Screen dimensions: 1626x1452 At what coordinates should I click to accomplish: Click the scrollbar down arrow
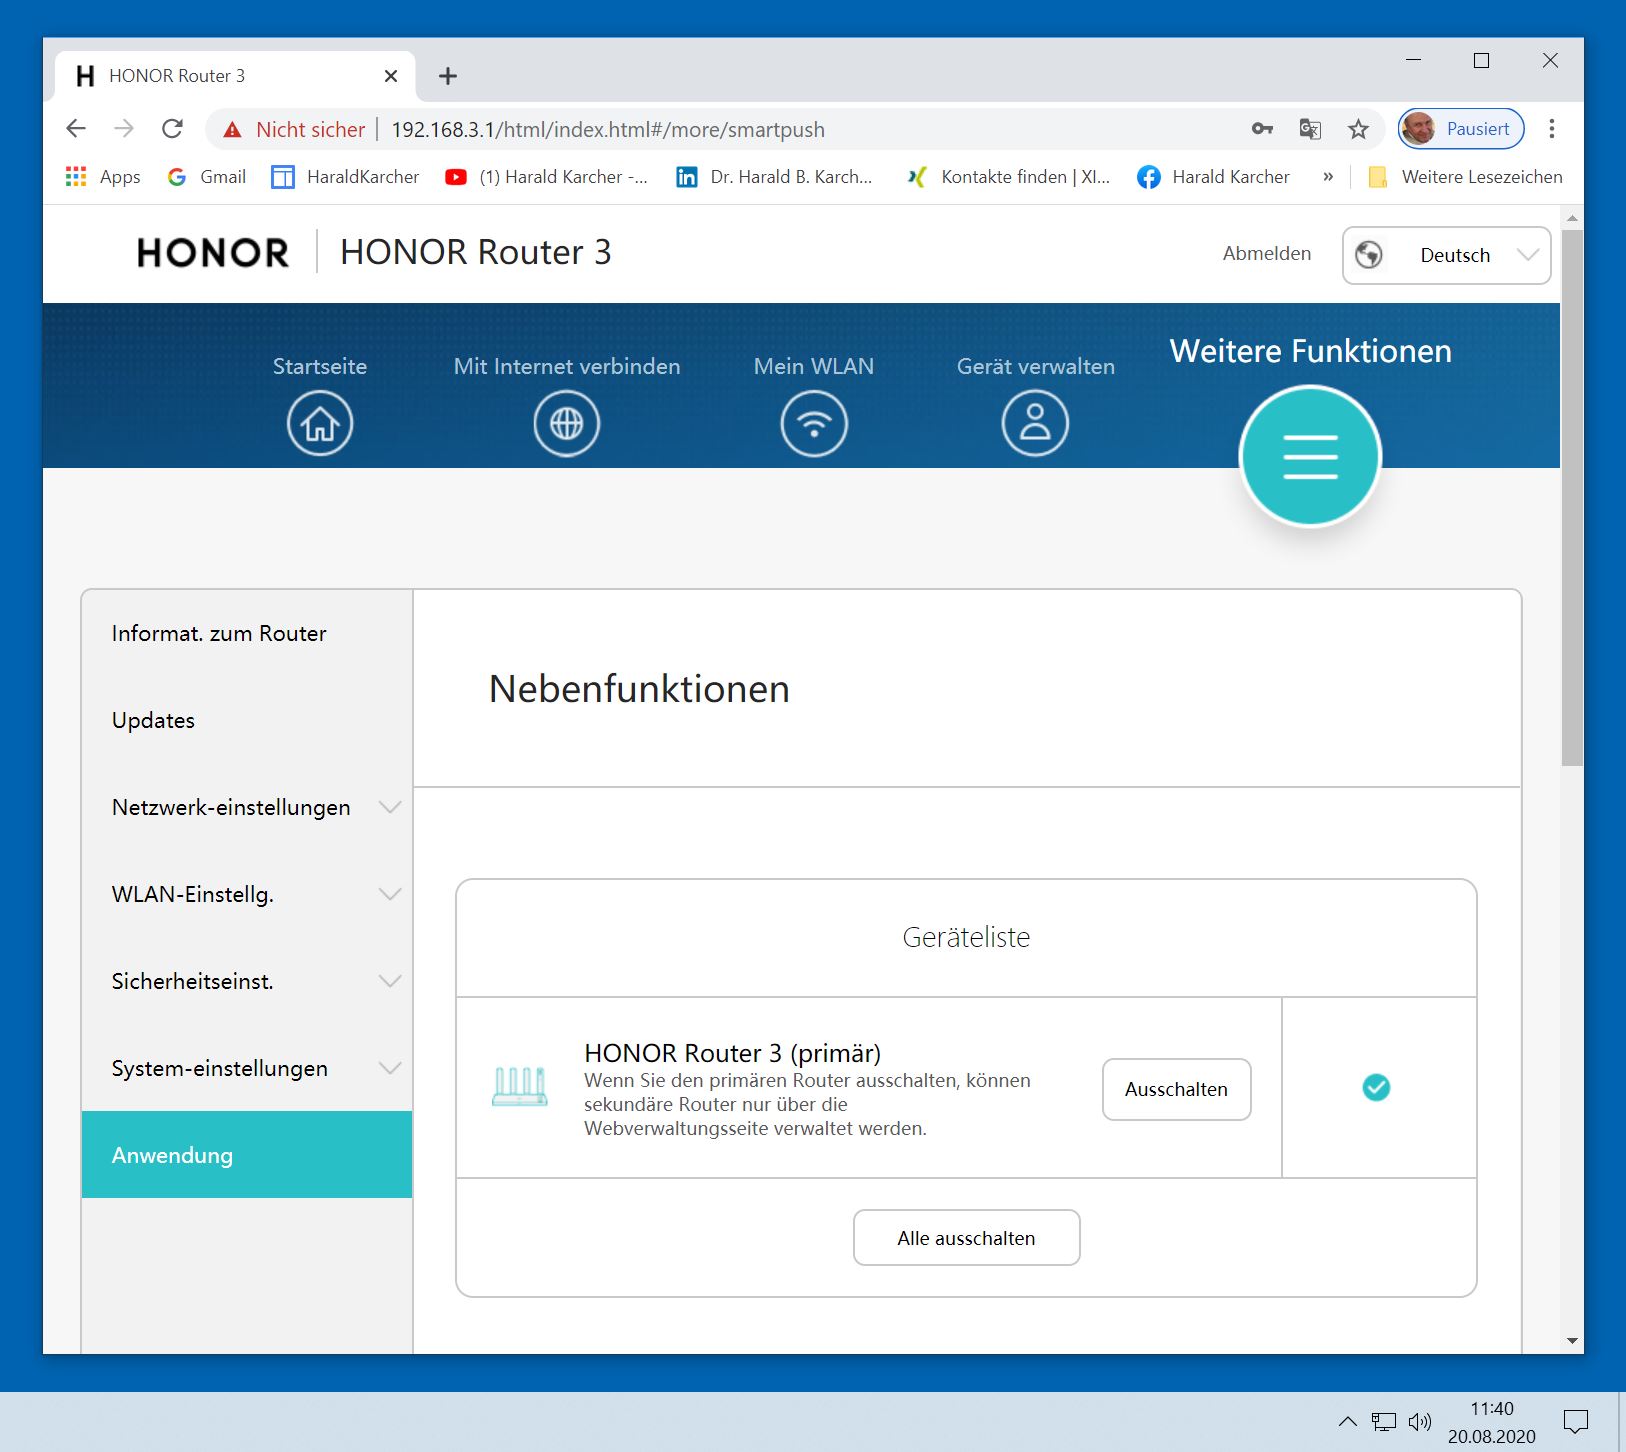coord(1572,1341)
